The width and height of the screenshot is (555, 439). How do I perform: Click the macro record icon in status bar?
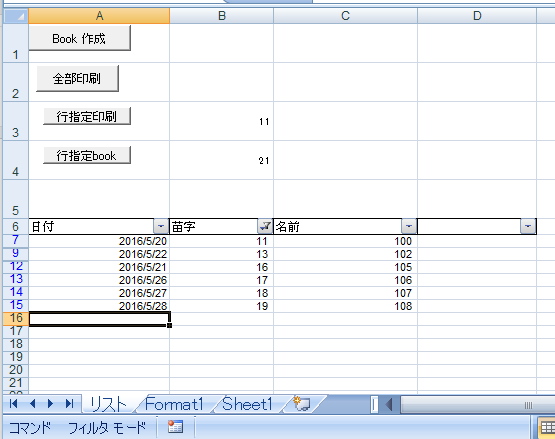coord(175,427)
